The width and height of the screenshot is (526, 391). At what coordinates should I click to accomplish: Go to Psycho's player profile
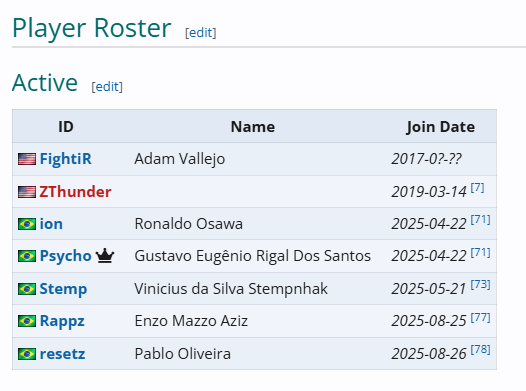[65, 256]
